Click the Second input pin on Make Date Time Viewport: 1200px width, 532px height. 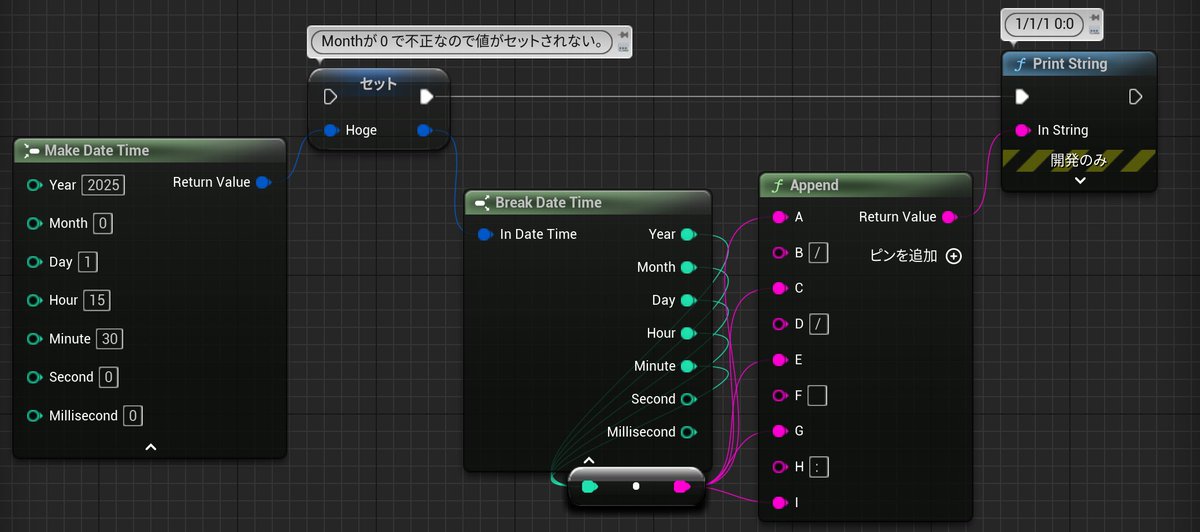click(34, 377)
